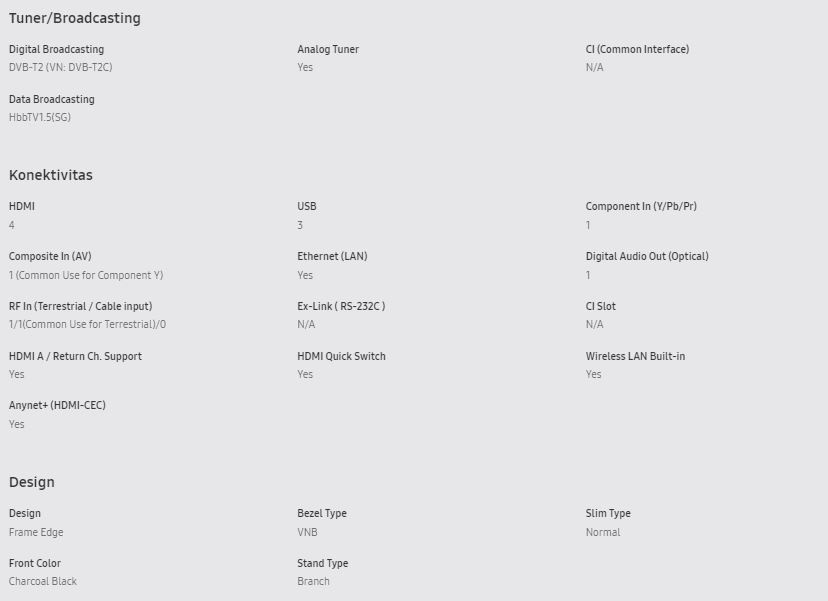
Task: Select the HbbTV1.5(SG) value text
Action: 40,117
